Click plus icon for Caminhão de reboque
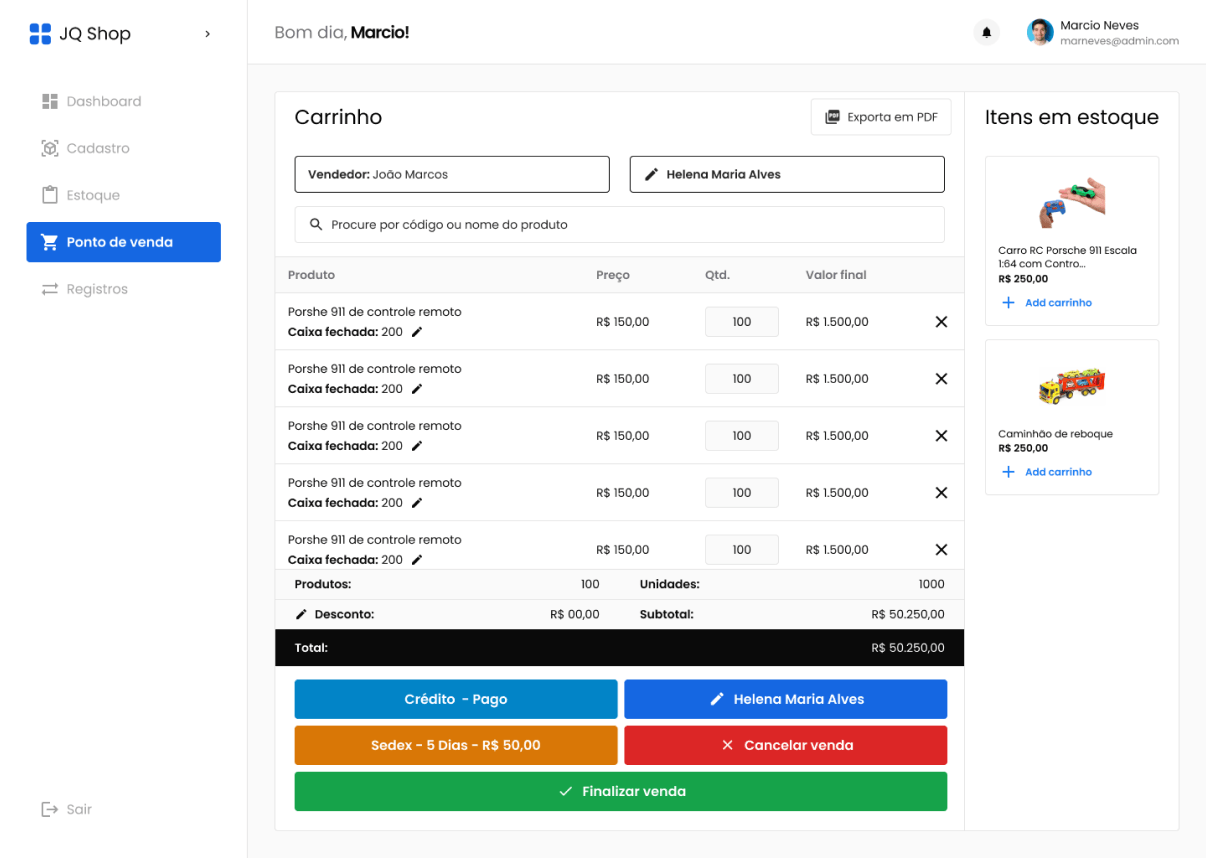 point(1008,472)
